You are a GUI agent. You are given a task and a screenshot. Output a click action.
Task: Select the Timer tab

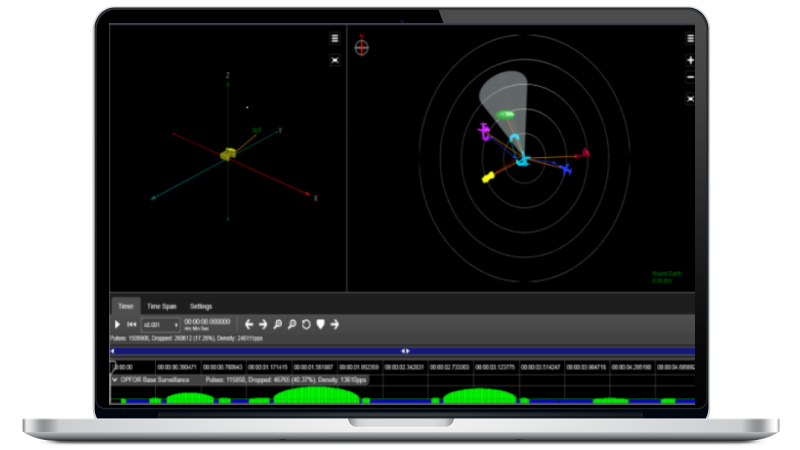pos(125,306)
